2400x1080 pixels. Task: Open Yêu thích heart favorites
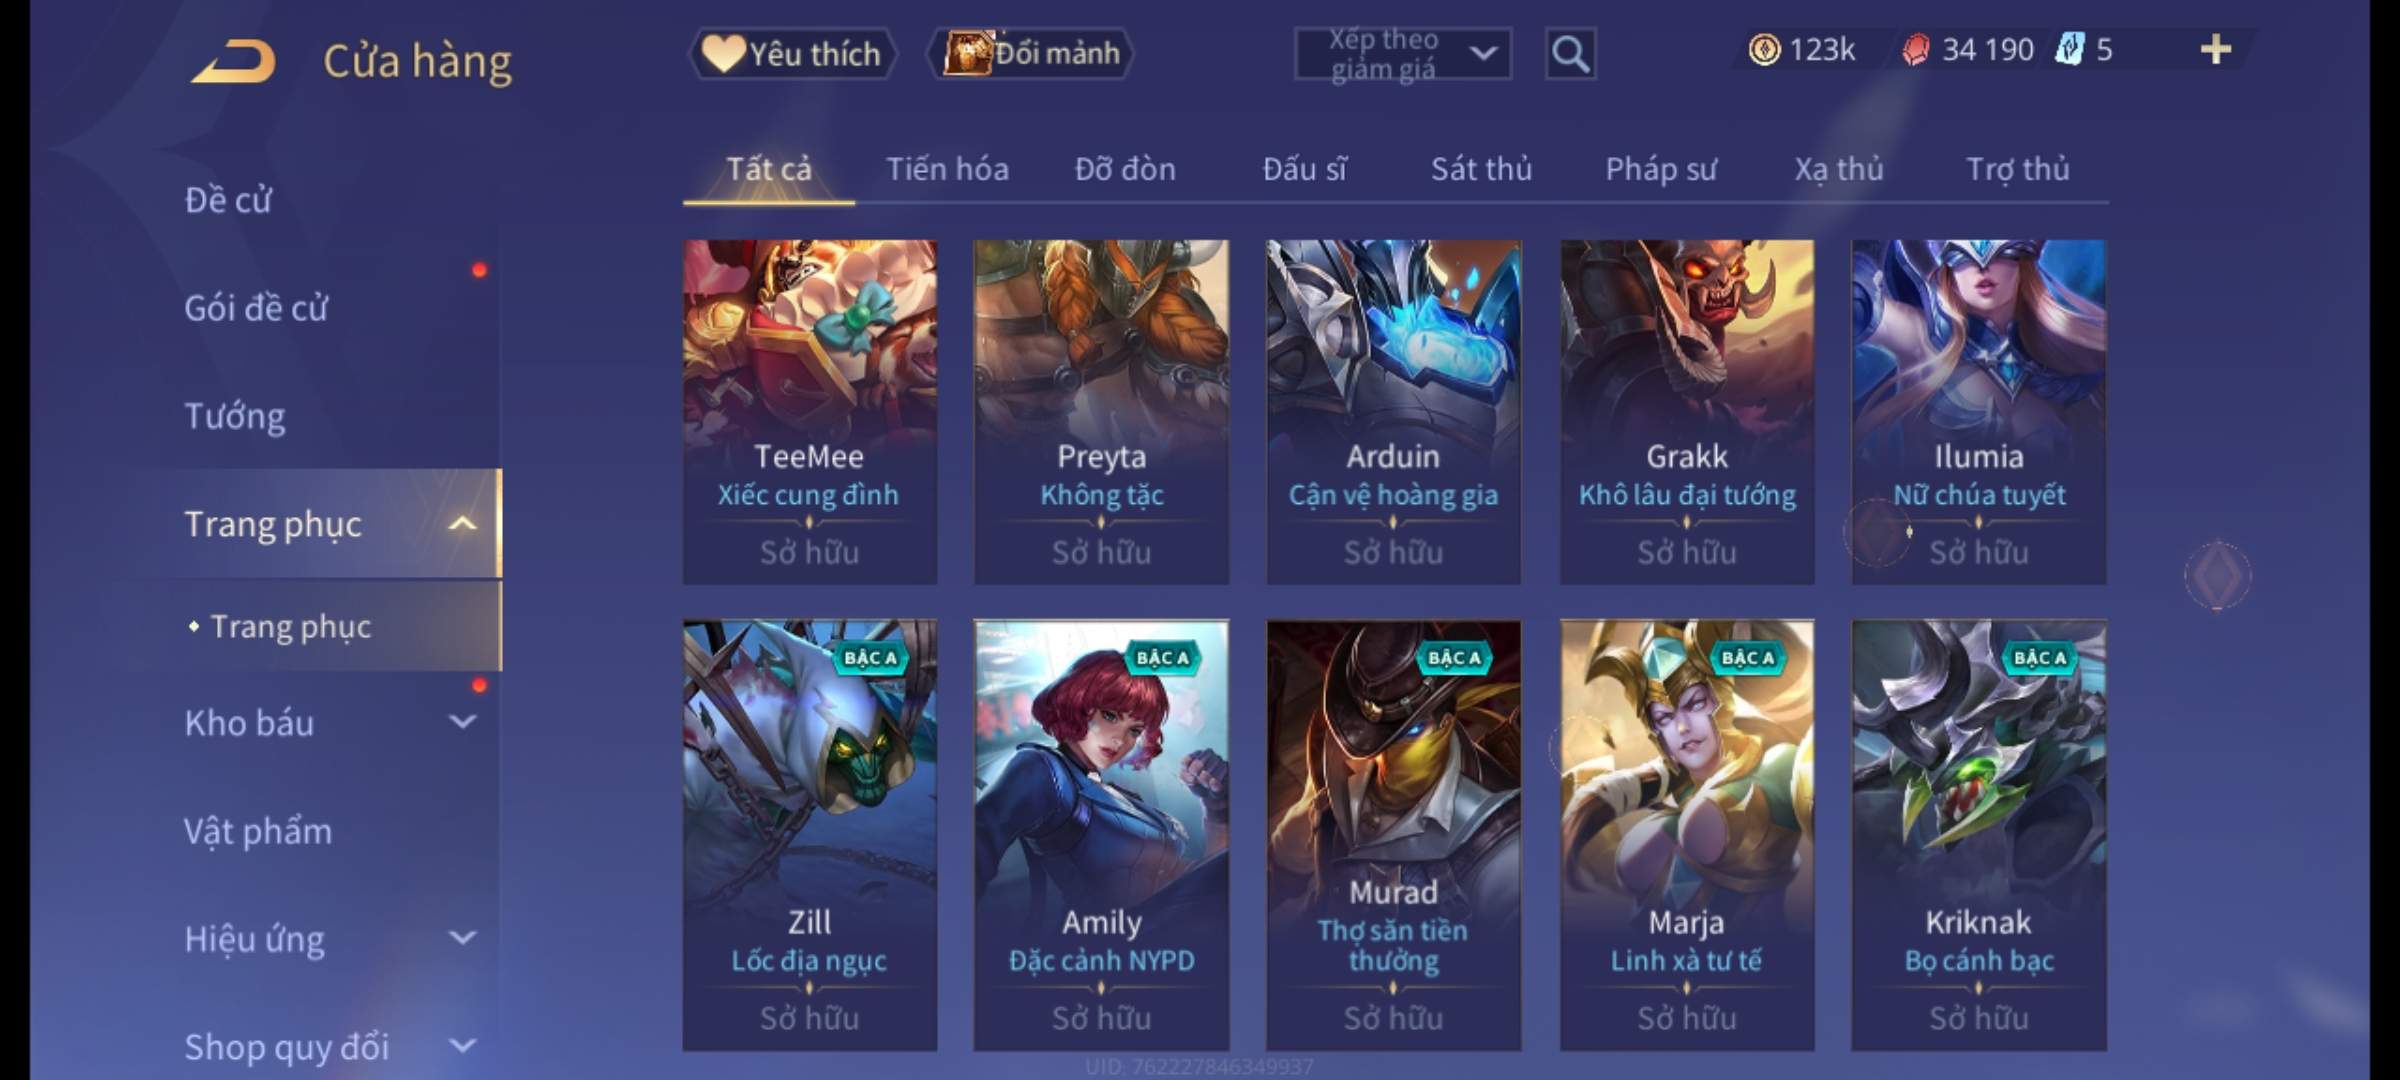(792, 53)
